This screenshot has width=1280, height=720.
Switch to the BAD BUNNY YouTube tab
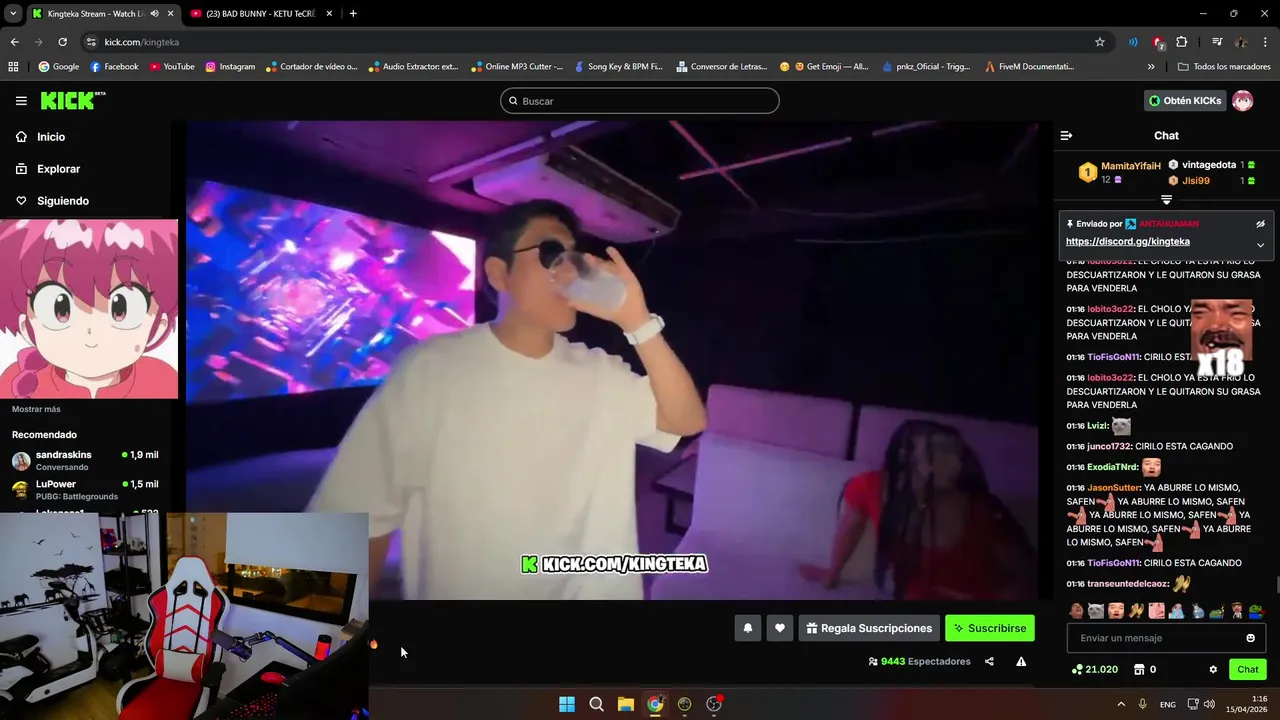260,14
